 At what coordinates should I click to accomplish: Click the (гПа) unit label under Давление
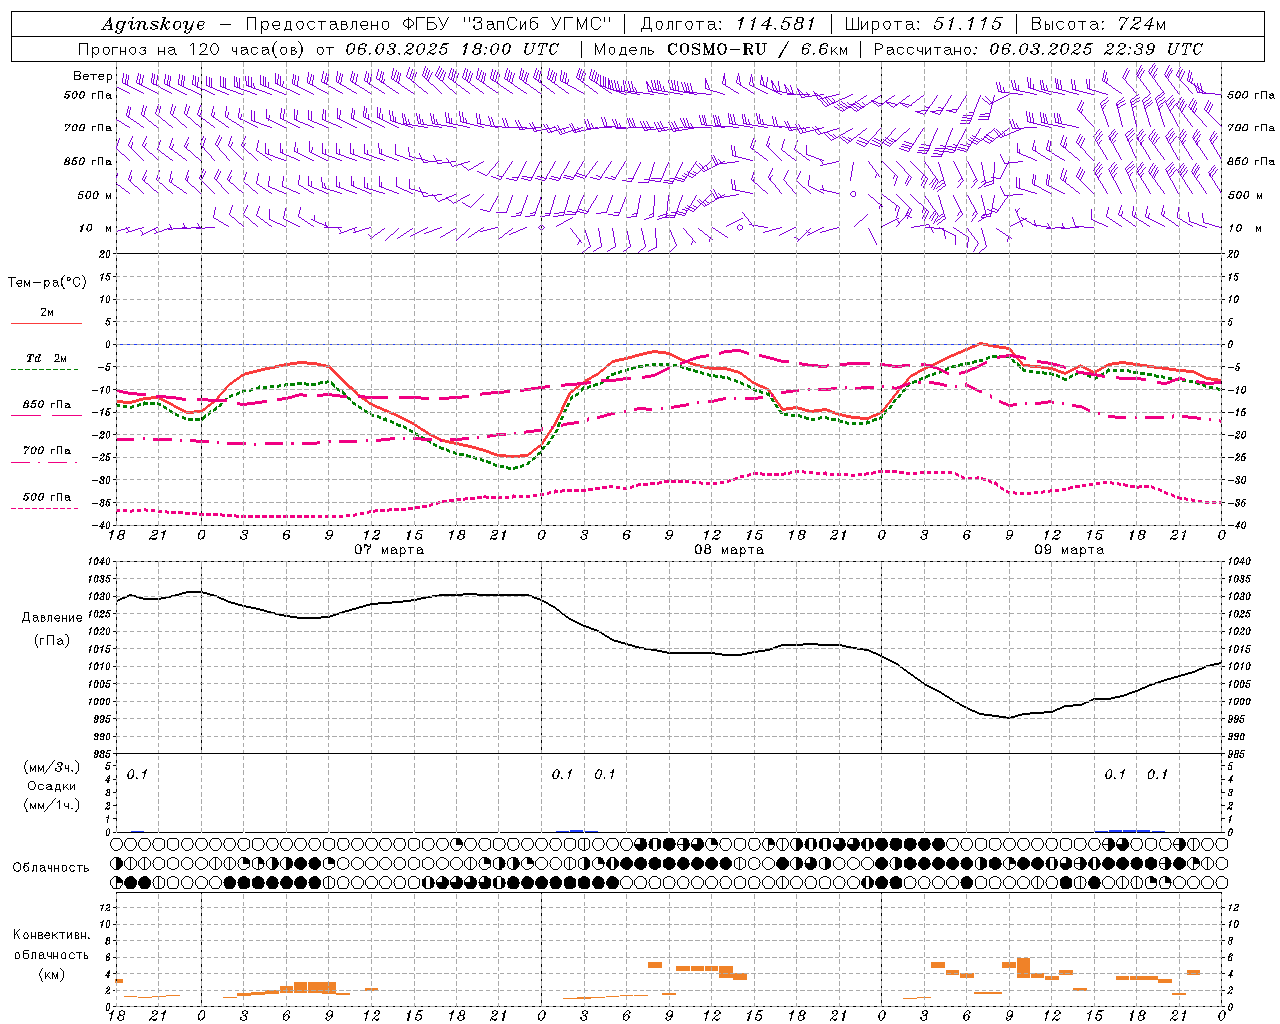tap(52, 641)
